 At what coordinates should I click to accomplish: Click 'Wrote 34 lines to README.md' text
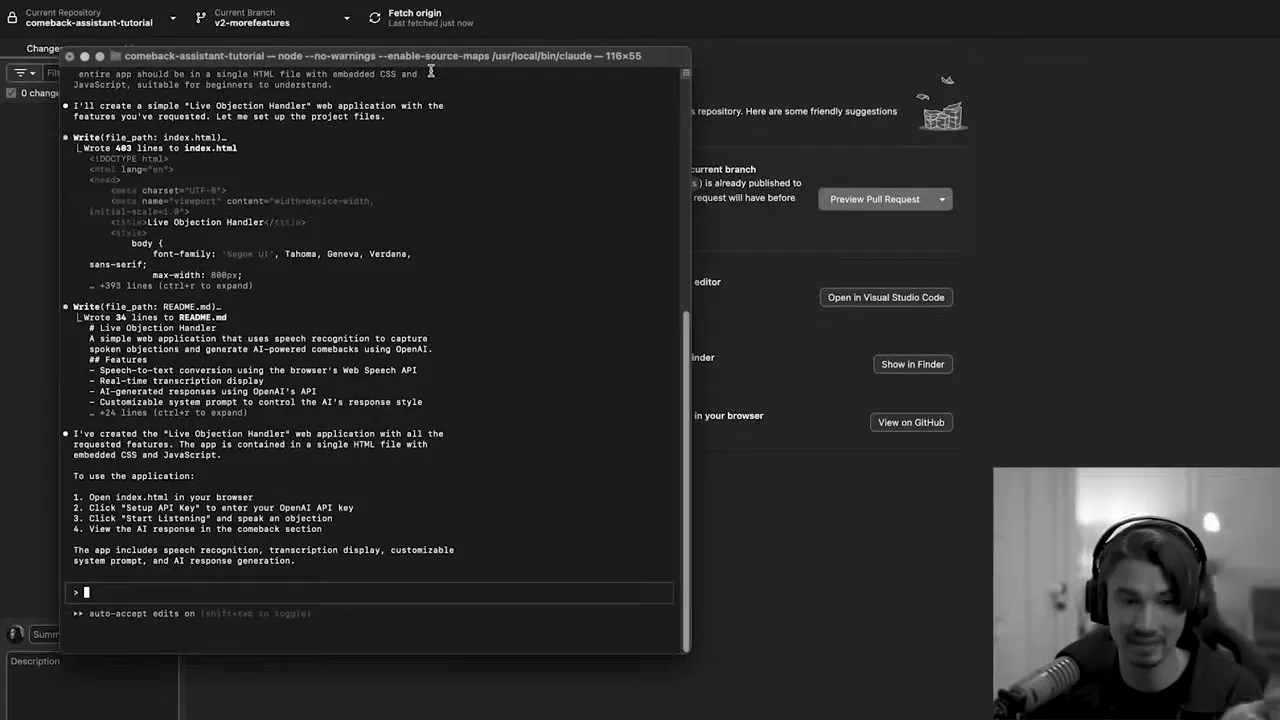point(155,317)
